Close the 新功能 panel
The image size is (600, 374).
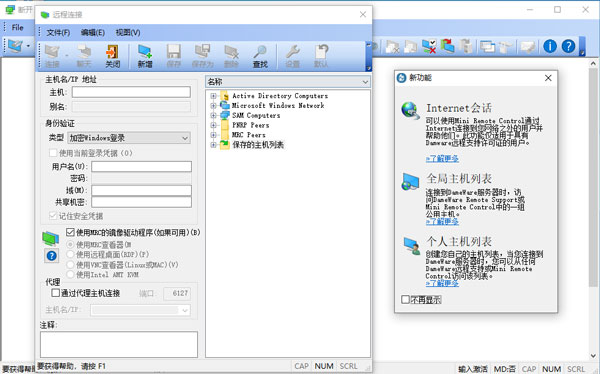point(548,78)
